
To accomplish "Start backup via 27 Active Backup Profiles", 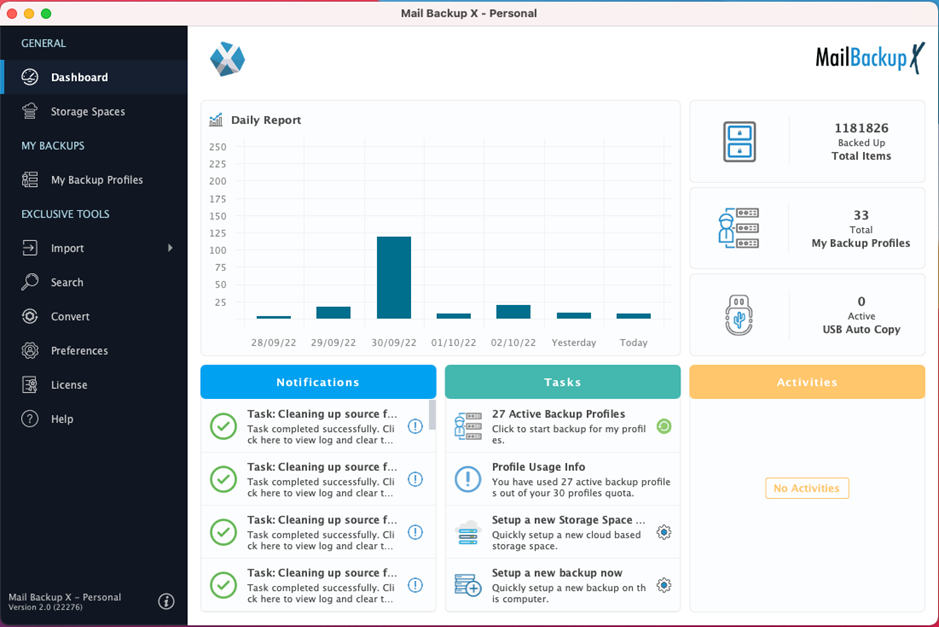I will (562, 426).
